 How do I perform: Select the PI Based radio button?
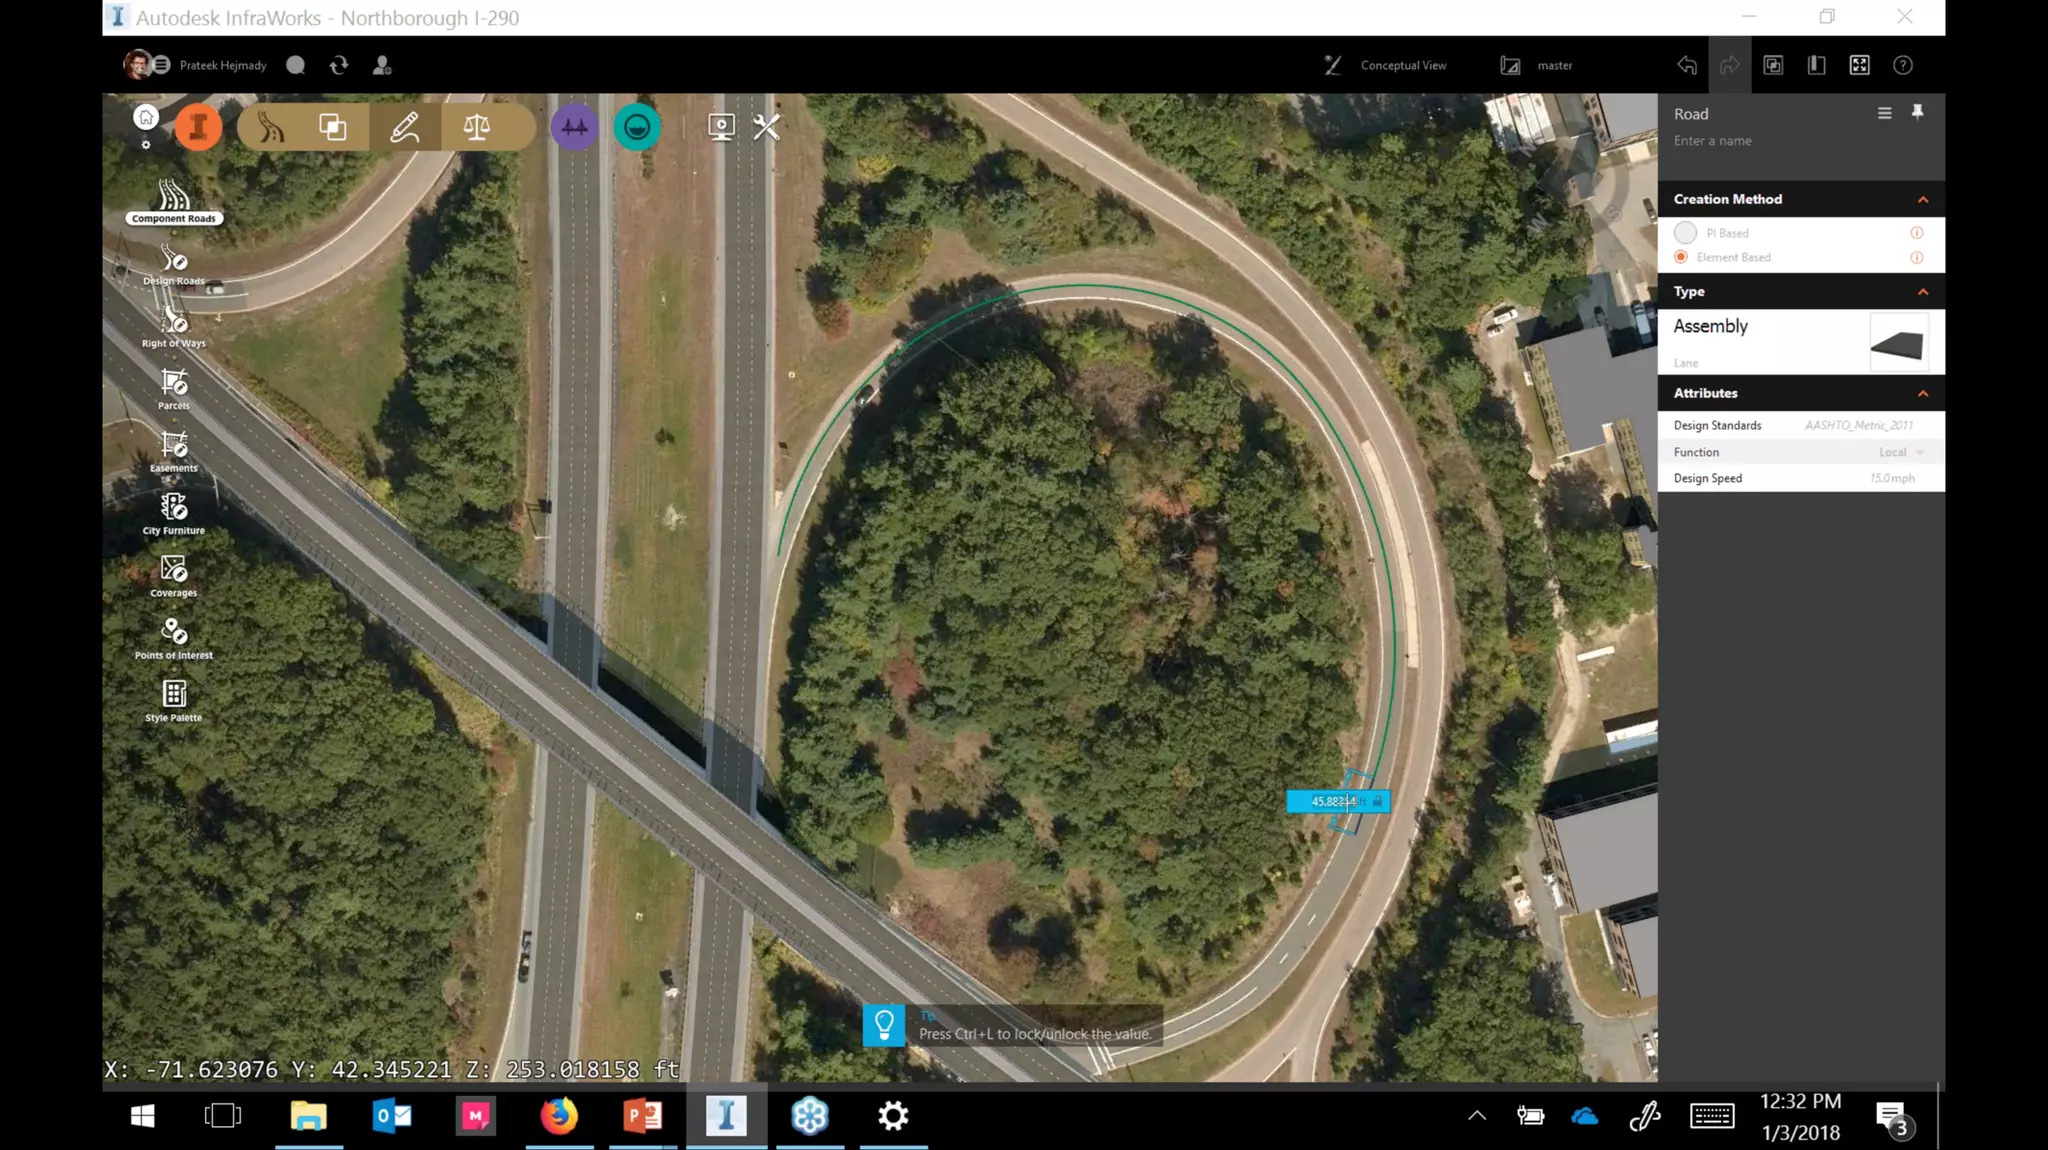pos(1685,232)
